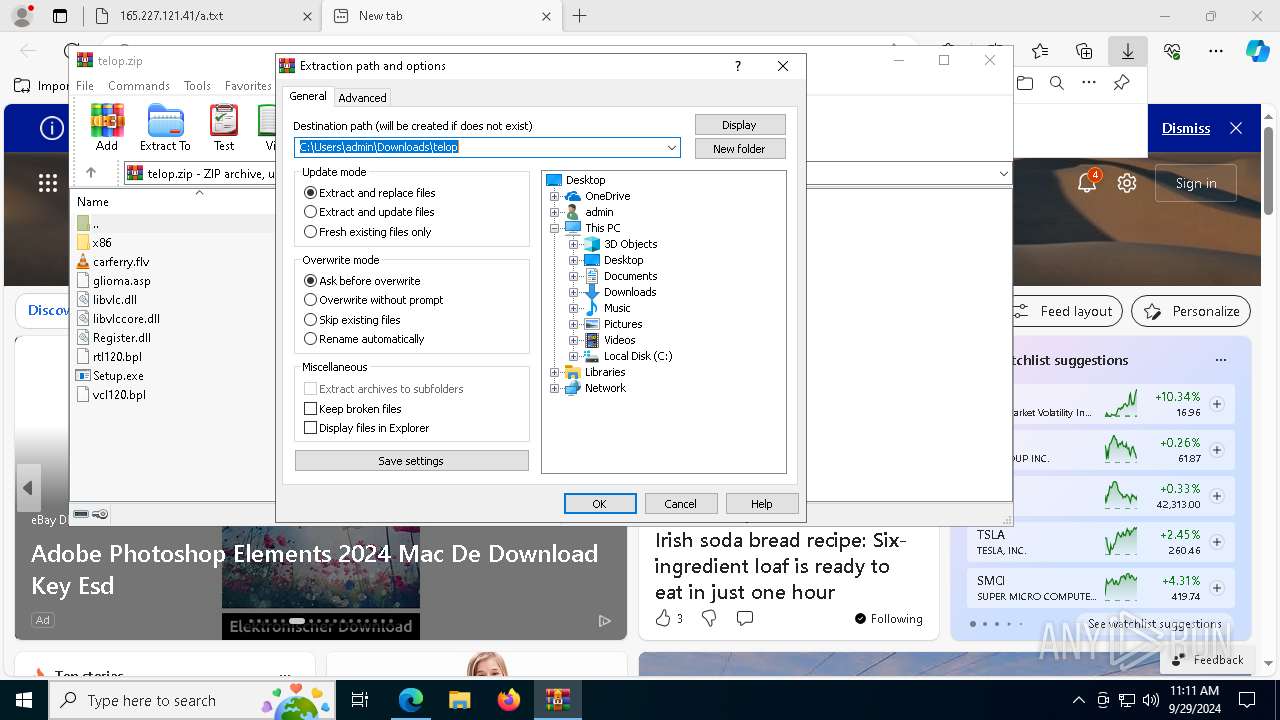The width and height of the screenshot is (1280, 720).
Task: Select the x86 folder in archive list
Action: click(x=94, y=243)
